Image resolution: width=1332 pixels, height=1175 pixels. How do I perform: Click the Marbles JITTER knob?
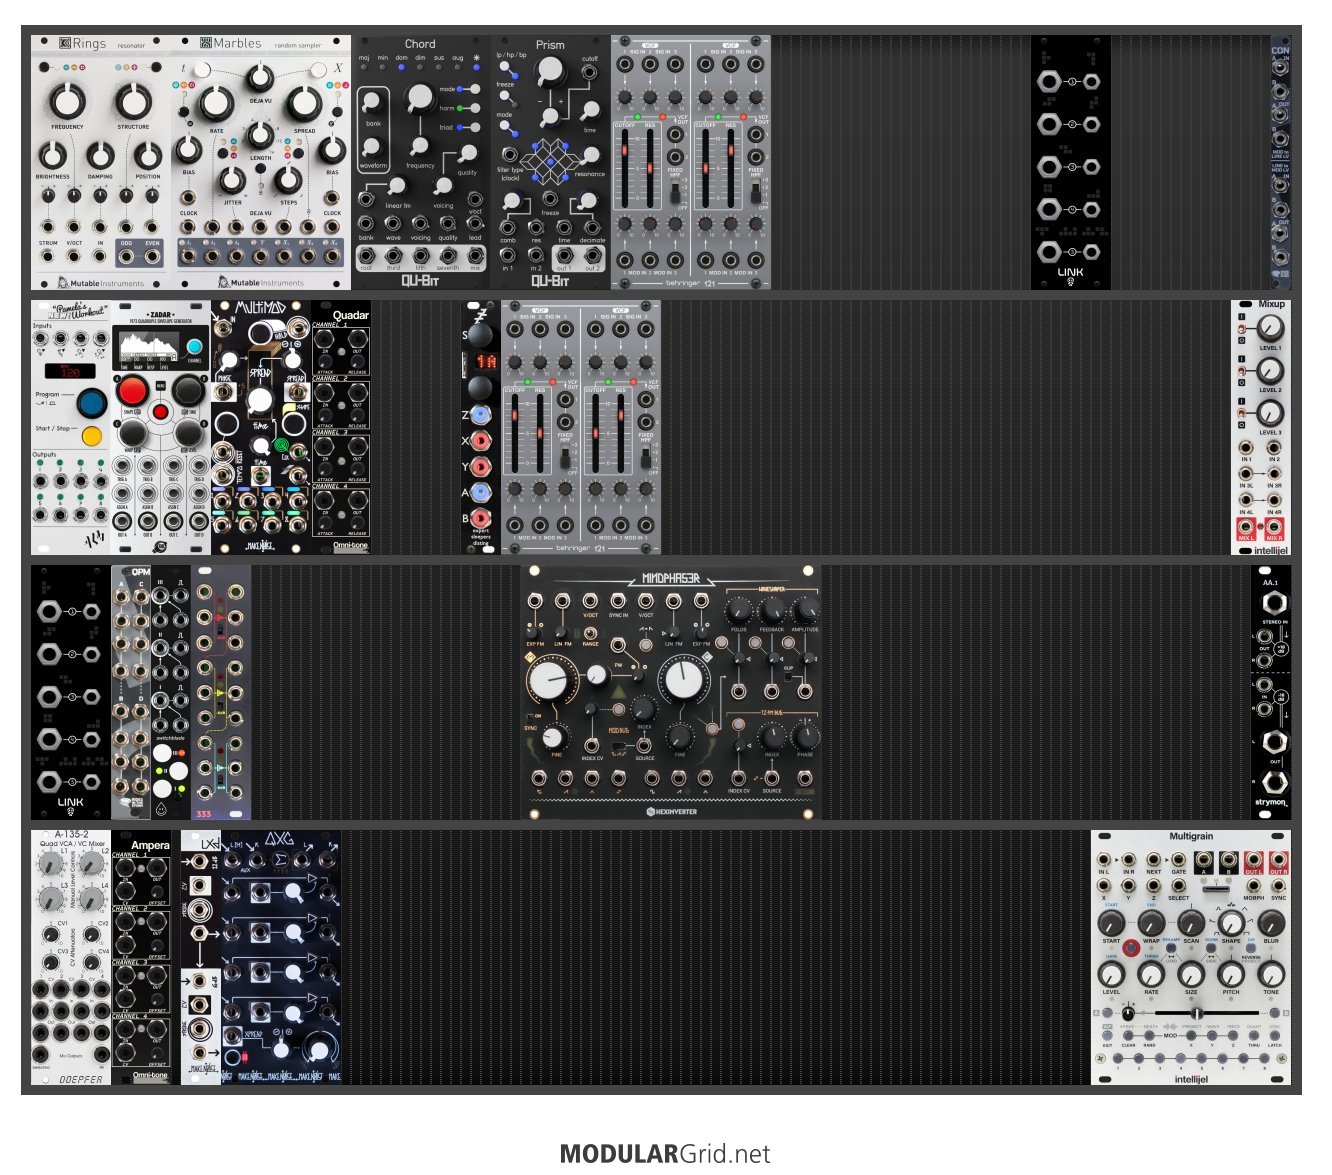tap(232, 181)
